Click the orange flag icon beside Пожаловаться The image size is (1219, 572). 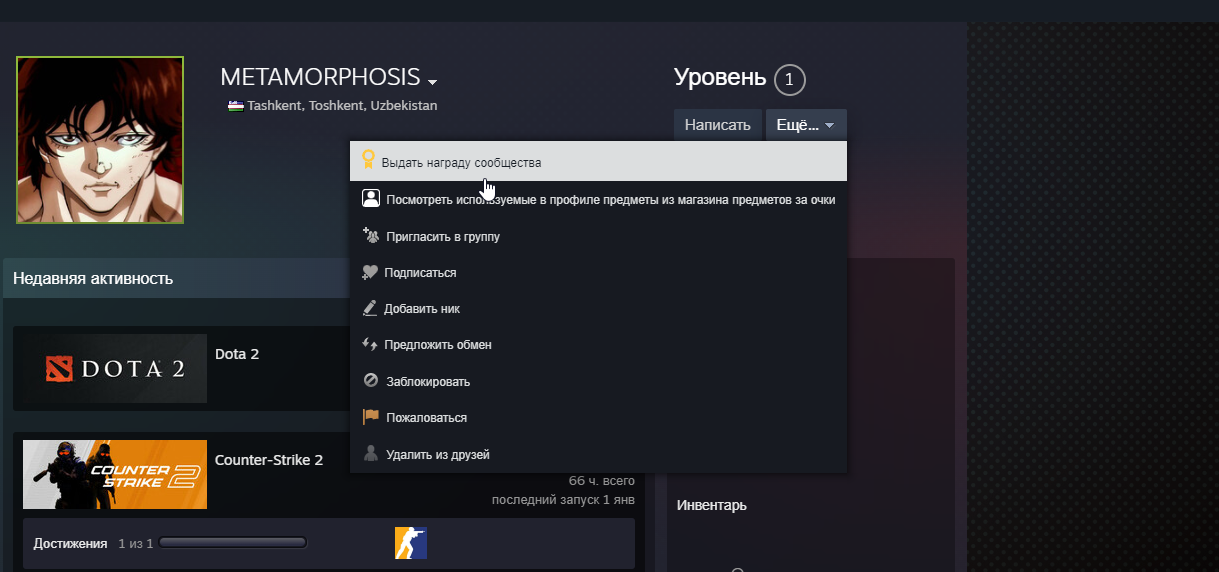tap(370, 417)
